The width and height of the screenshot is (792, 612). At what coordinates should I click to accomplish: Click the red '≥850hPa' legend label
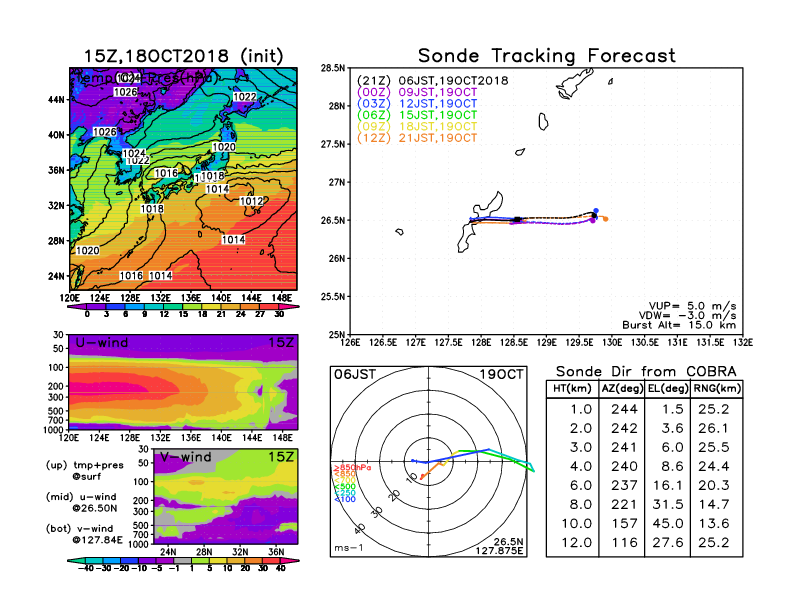tap(352, 468)
